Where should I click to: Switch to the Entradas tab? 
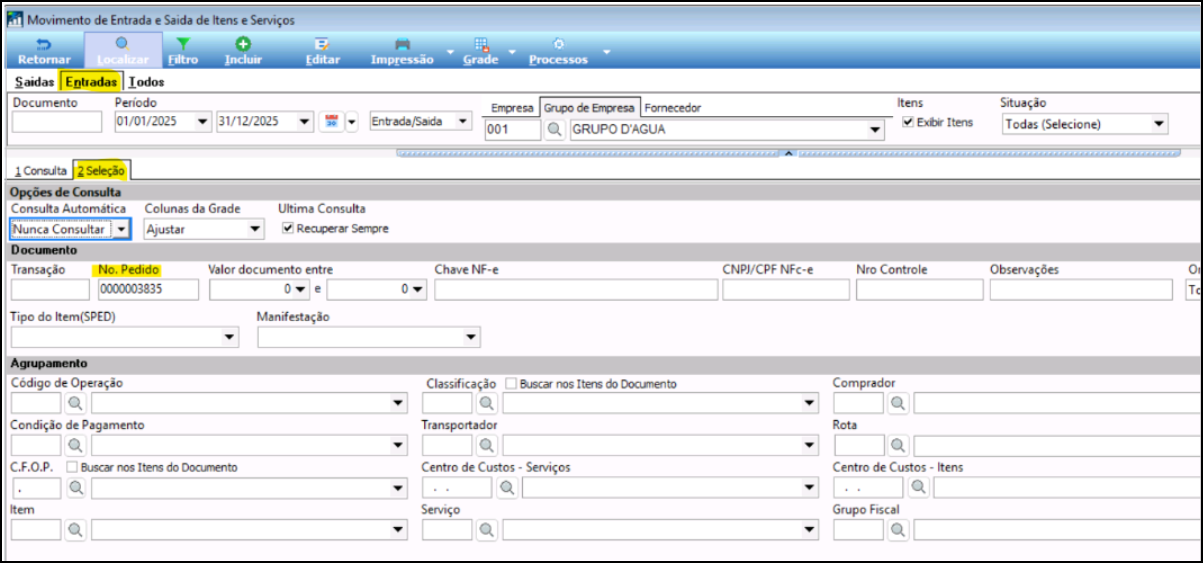[x=91, y=82]
